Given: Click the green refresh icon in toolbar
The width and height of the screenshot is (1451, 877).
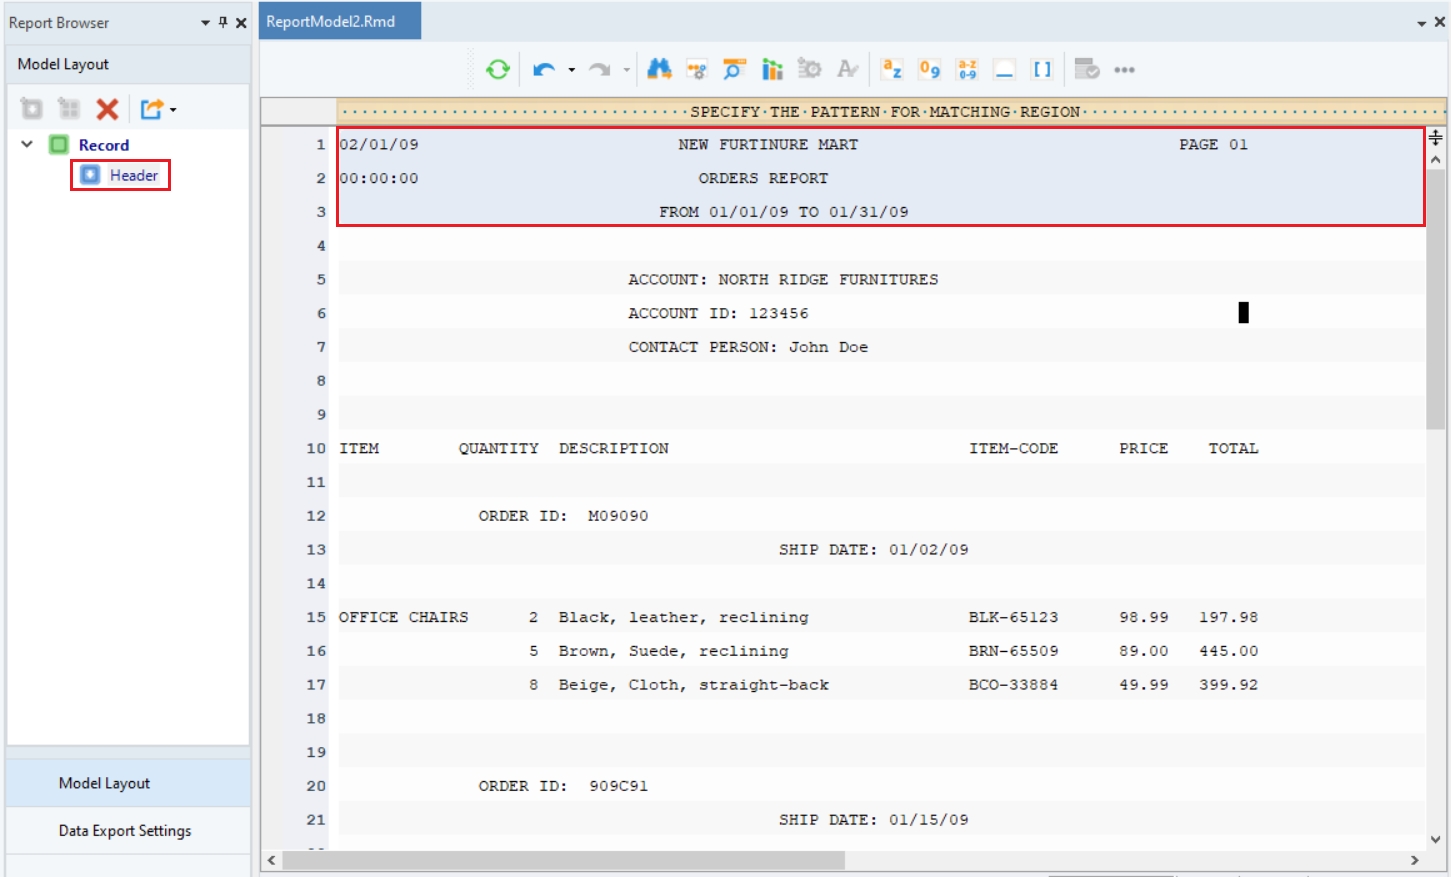Looking at the screenshot, I should (x=497, y=69).
